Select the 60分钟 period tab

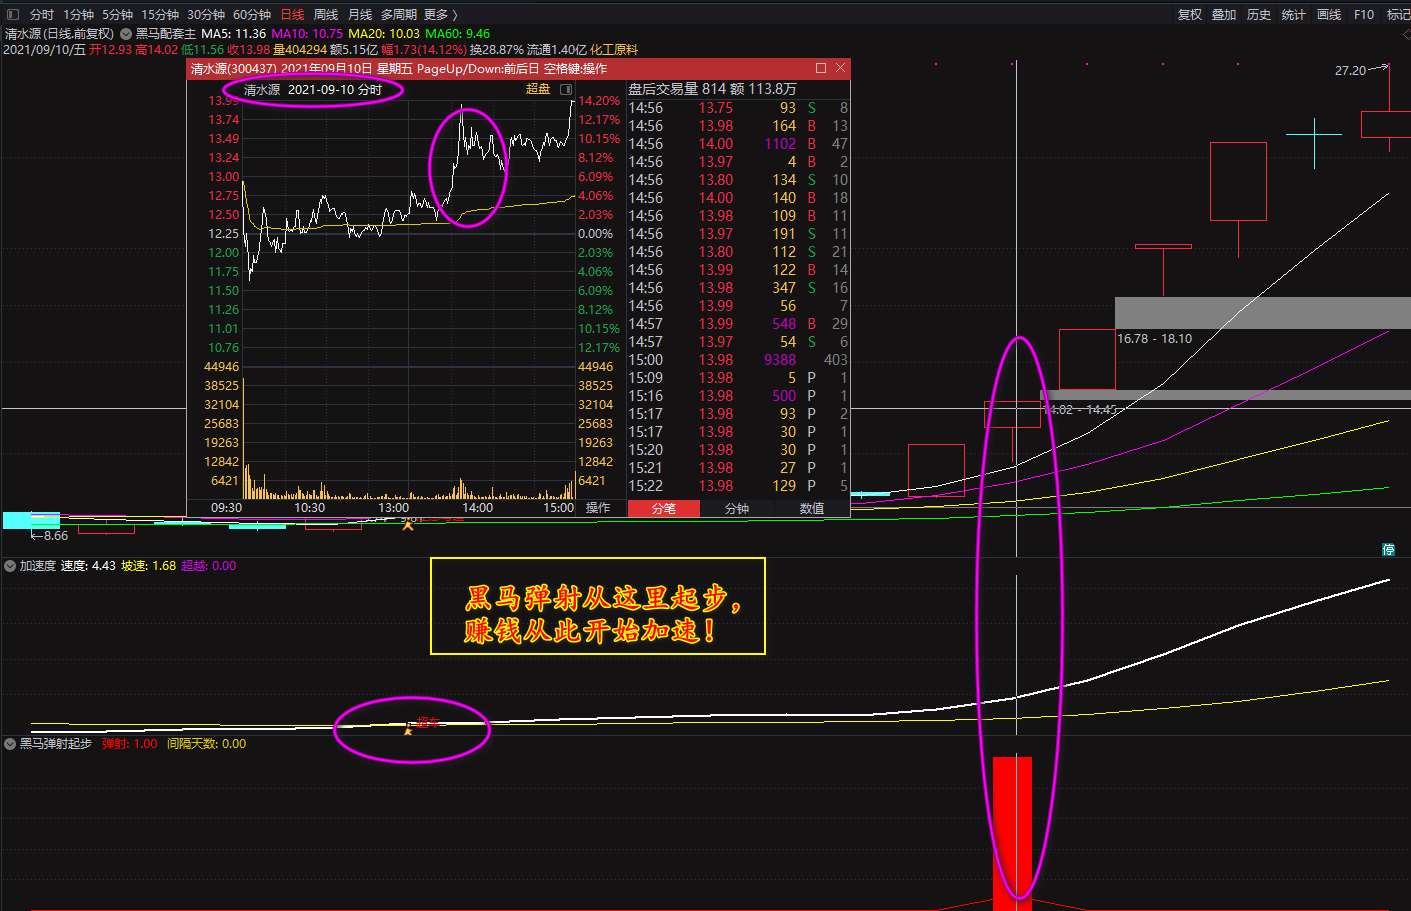pos(252,15)
